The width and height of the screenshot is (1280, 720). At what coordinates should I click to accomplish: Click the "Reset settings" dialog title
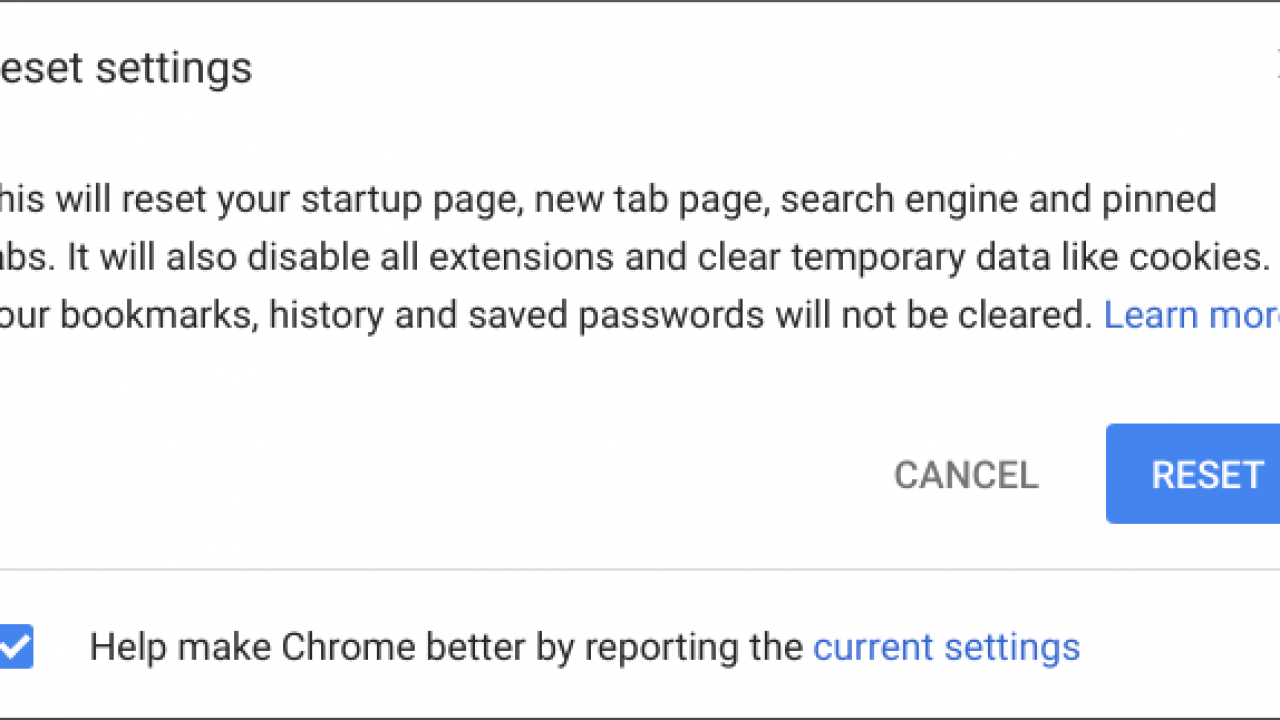(125, 68)
